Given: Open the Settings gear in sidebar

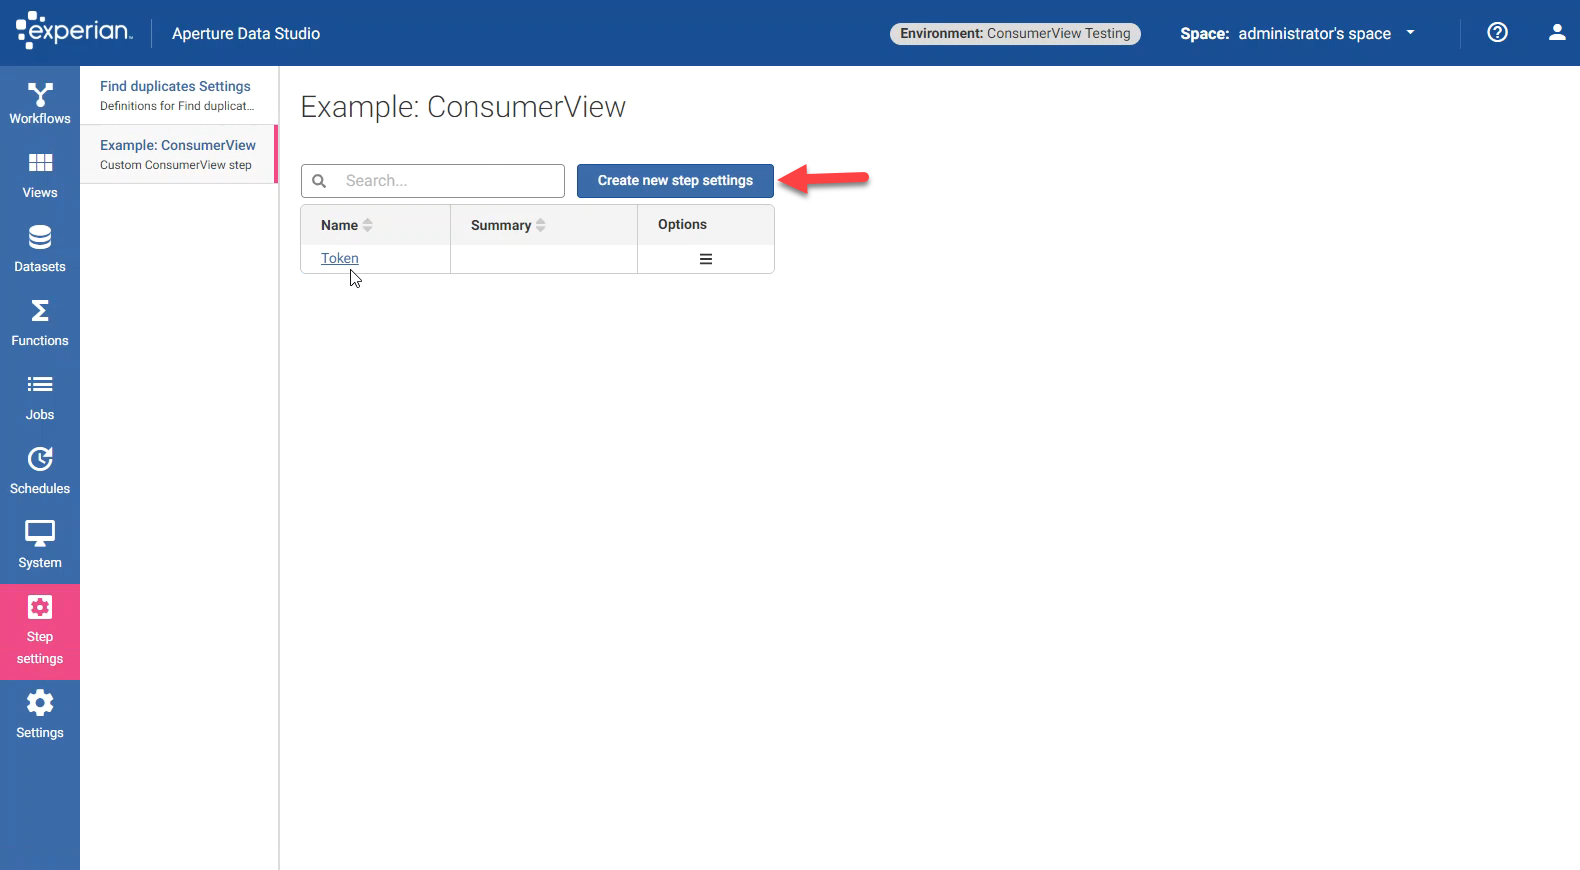Looking at the screenshot, I should (x=40, y=716).
